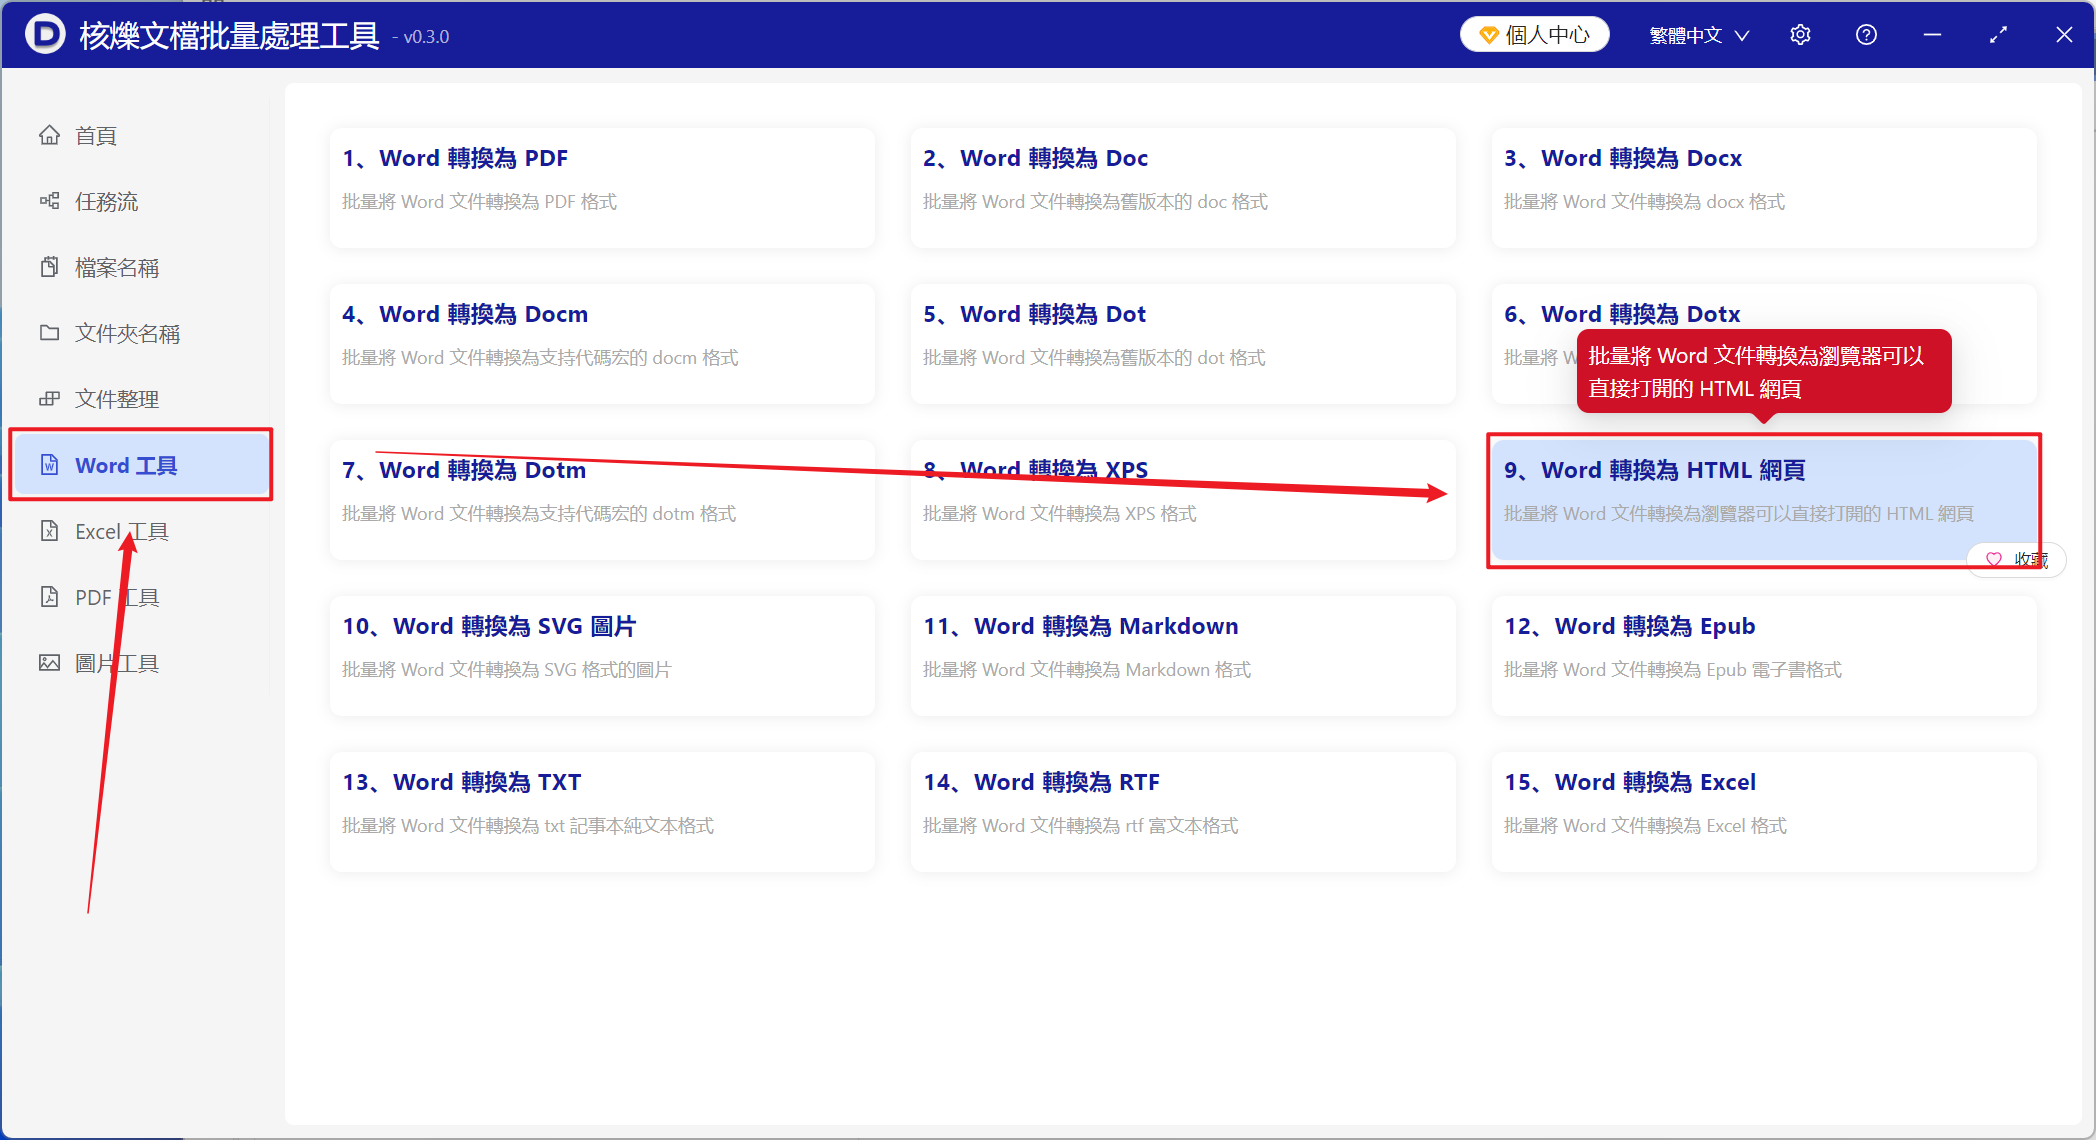2096x1140 pixels.
Task: Click the heart favorite icon on card 9
Action: 1993,560
